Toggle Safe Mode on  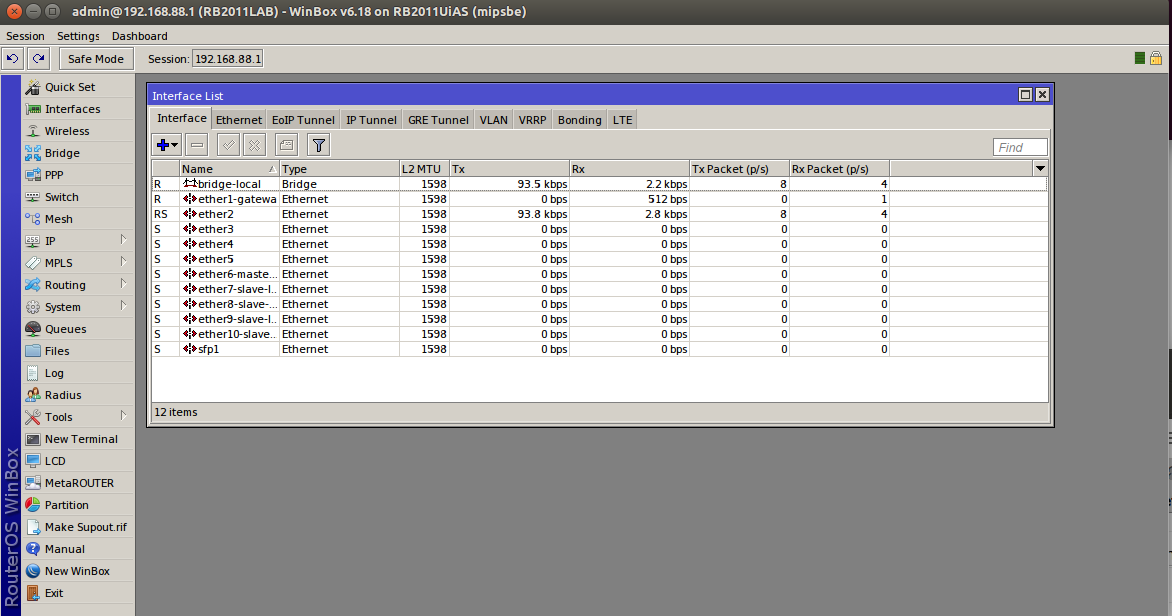pyautogui.click(x=96, y=59)
